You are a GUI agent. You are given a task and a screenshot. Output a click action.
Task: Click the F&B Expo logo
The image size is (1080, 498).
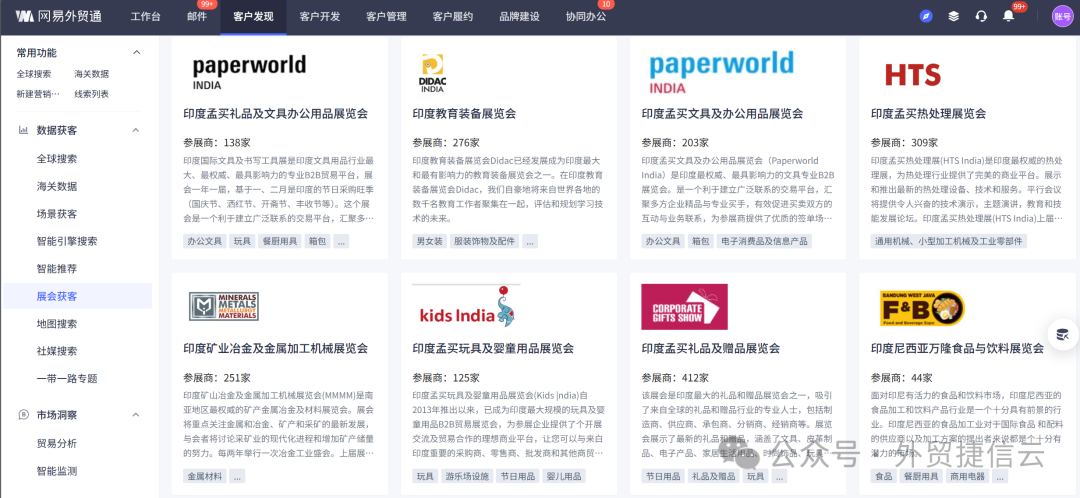click(922, 308)
